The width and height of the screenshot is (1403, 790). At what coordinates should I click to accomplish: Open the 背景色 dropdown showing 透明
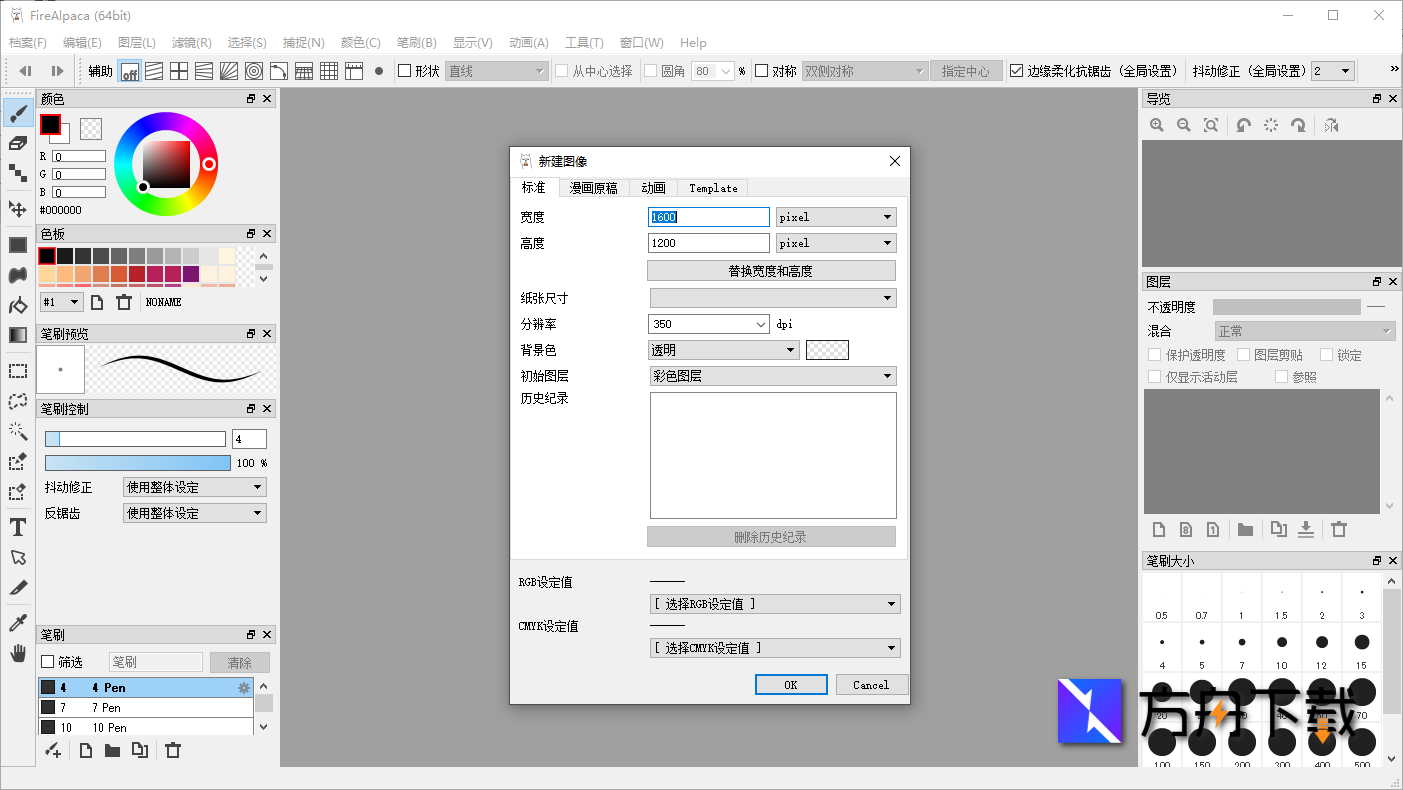pos(723,350)
